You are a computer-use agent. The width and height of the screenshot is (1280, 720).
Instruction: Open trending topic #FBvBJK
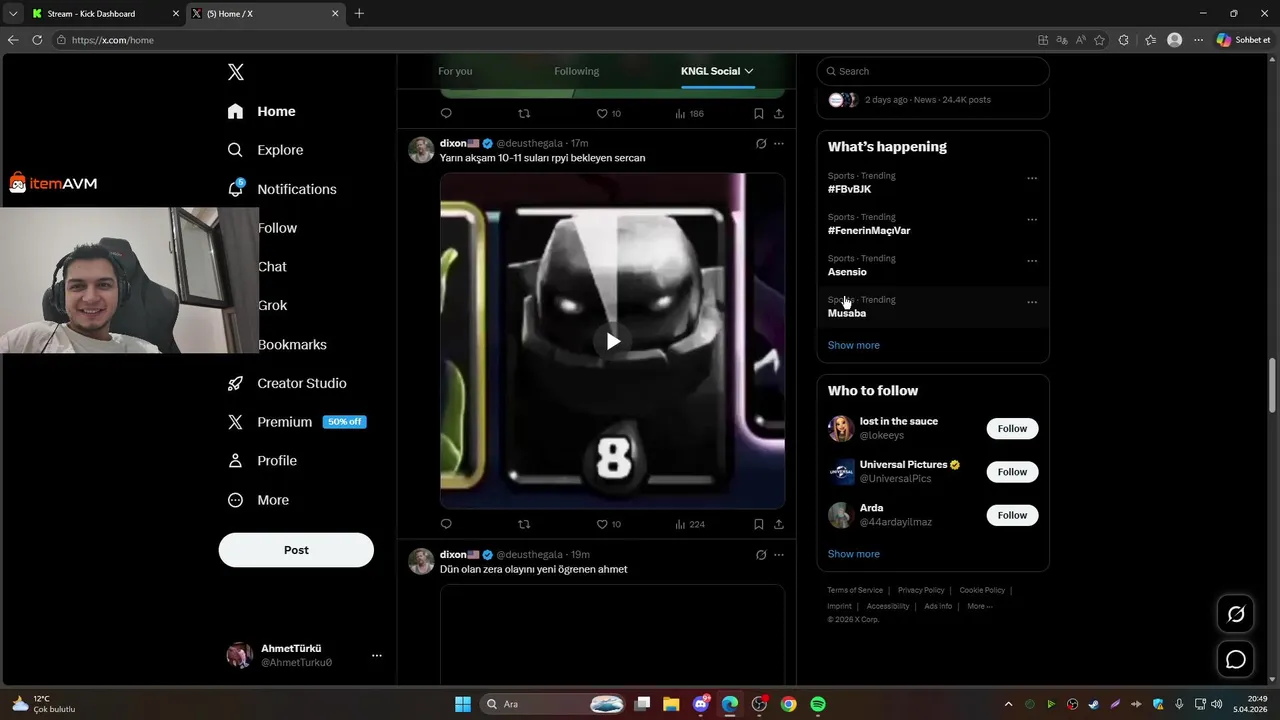click(x=849, y=189)
